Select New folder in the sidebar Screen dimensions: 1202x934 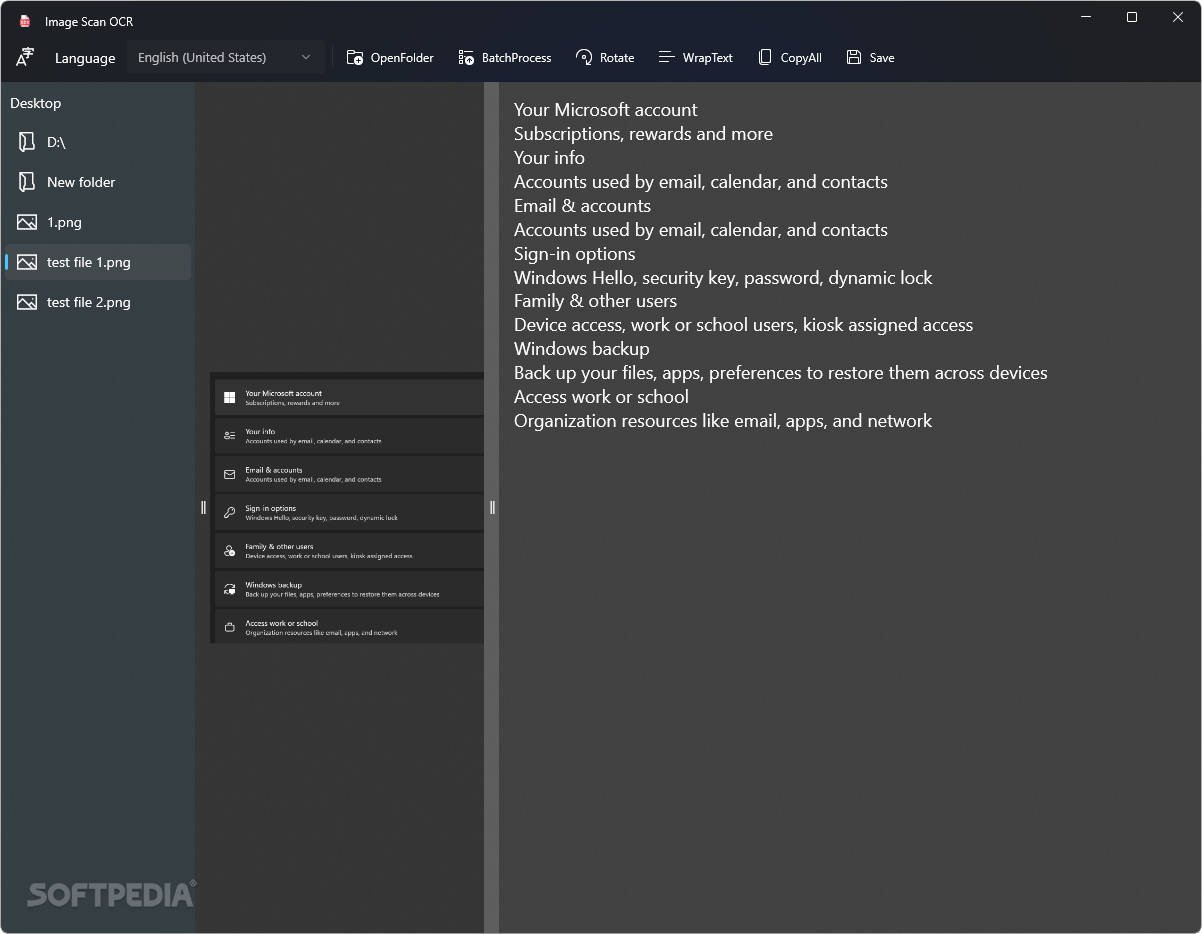[x=98, y=182]
